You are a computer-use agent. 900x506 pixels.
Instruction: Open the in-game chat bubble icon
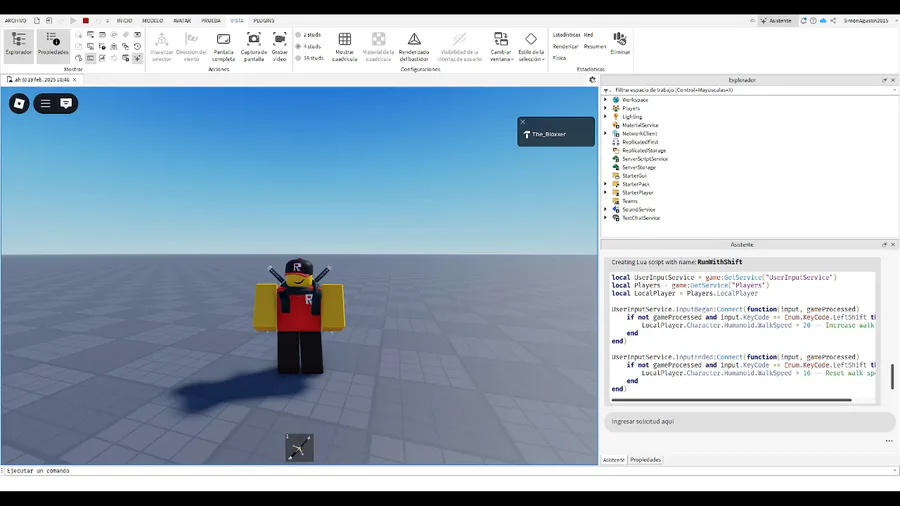tap(66, 103)
